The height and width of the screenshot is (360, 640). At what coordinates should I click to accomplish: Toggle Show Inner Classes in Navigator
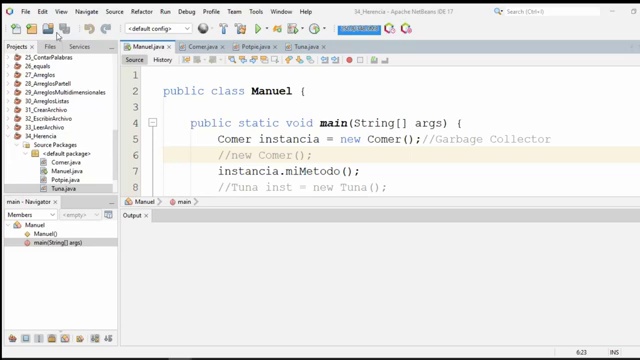click(65, 338)
